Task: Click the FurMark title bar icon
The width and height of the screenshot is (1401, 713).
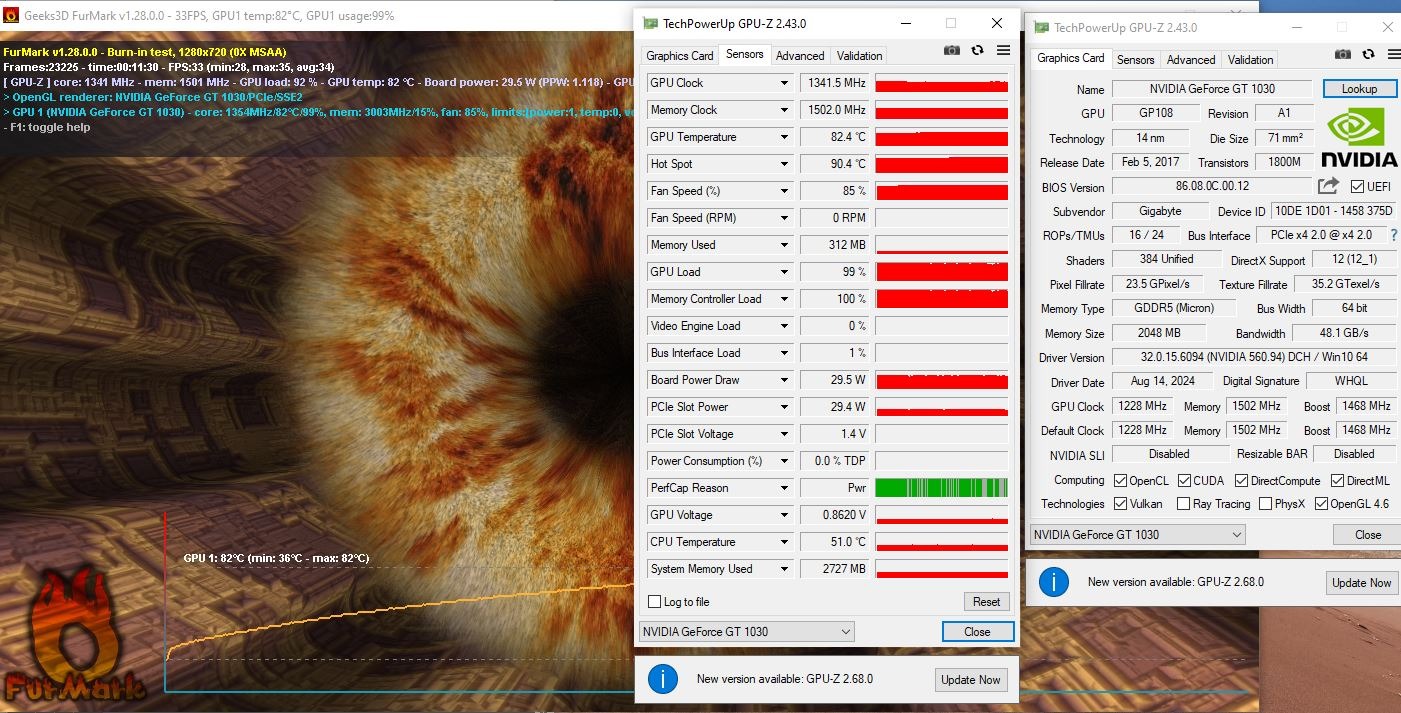Action: tap(11, 15)
